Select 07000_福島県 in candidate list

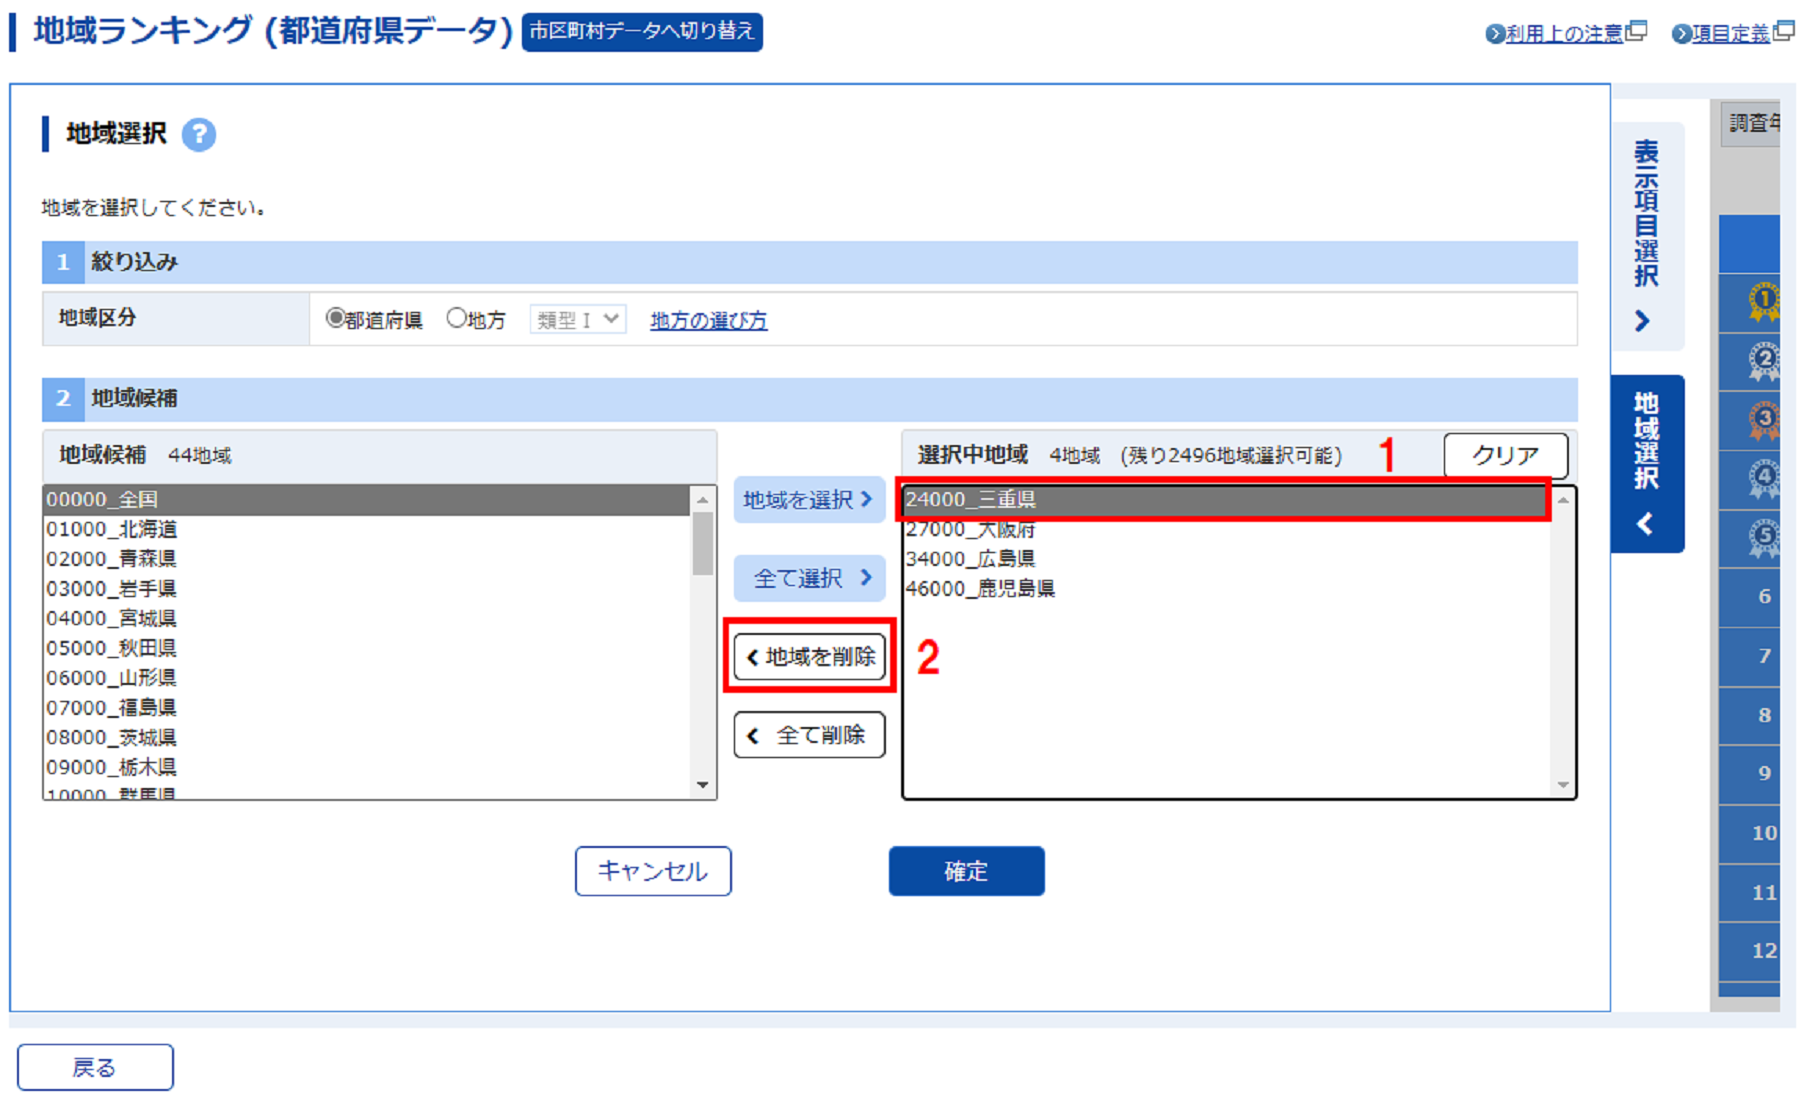point(367,708)
